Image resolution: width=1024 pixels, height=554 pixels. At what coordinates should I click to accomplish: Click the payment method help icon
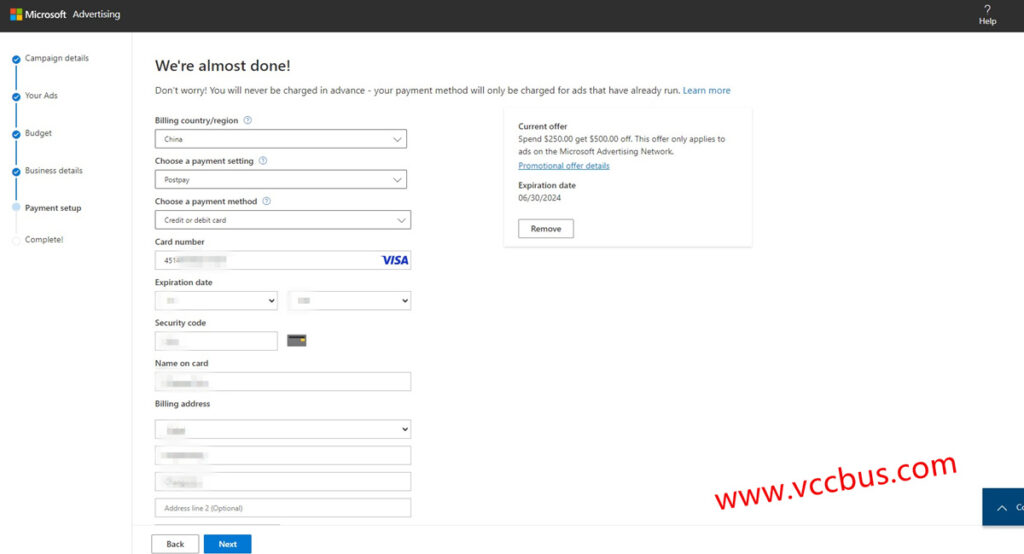tap(267, 201)
